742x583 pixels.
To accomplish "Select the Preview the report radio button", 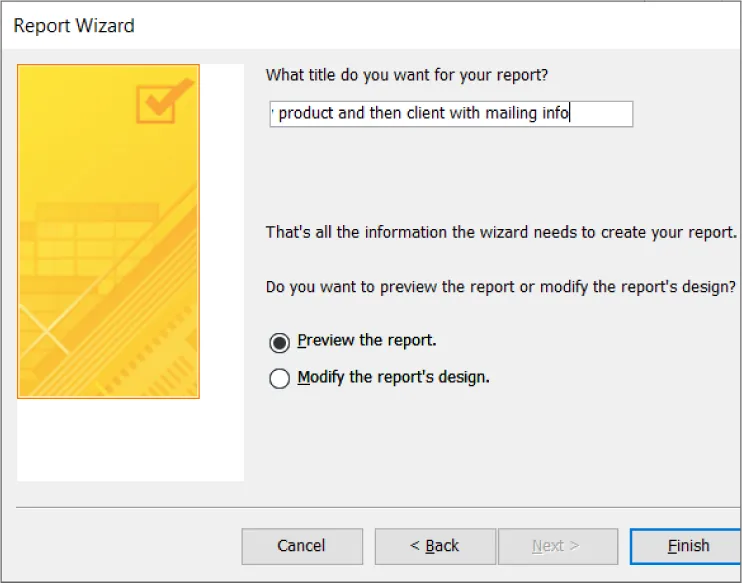I will [x=280, y=342].
